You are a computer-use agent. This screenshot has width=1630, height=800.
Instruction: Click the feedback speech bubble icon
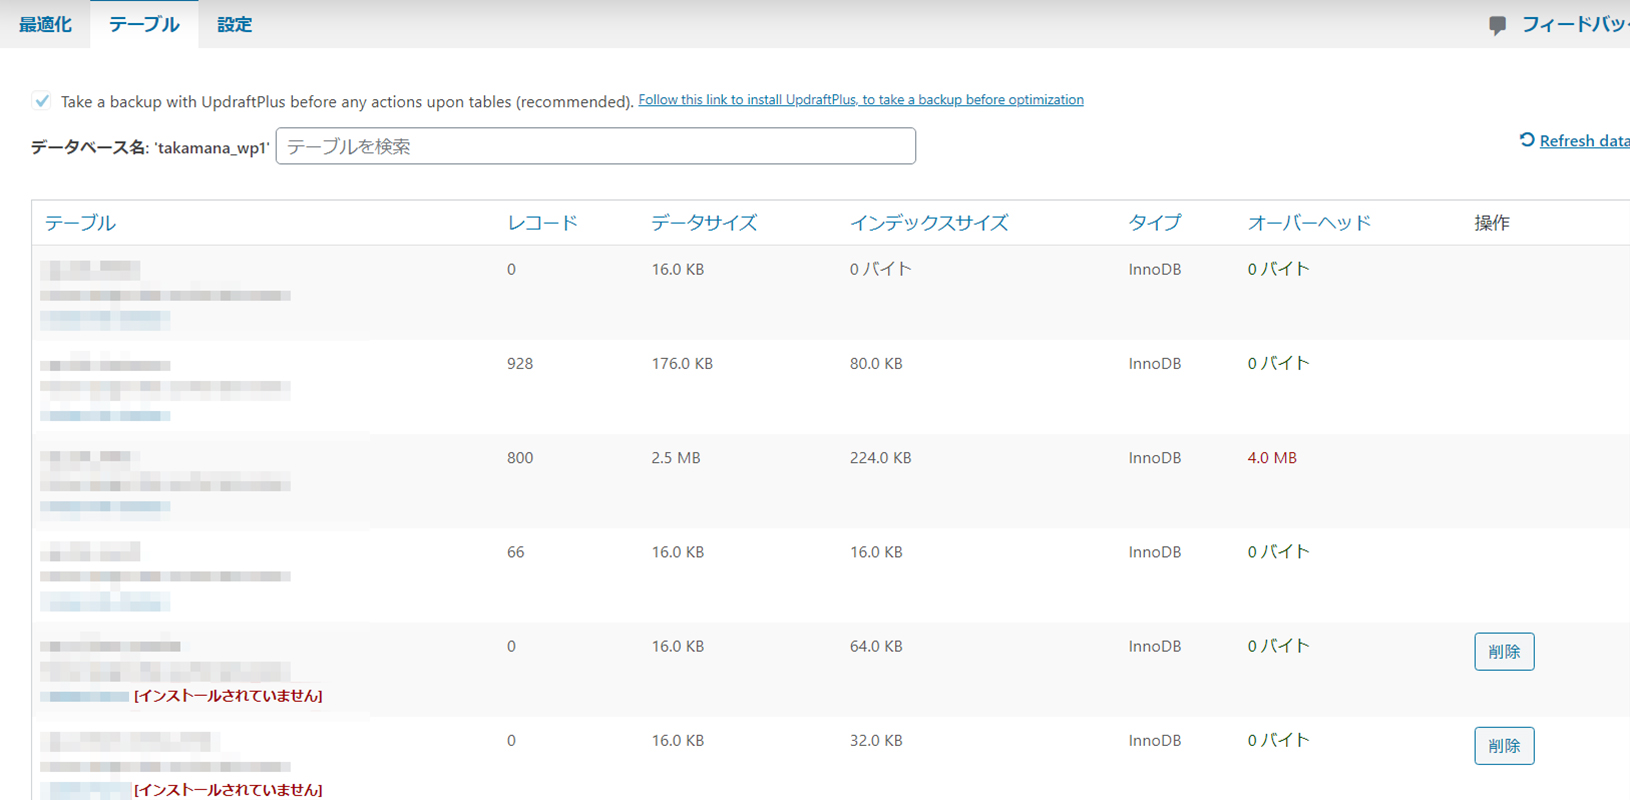[1497, 26]
